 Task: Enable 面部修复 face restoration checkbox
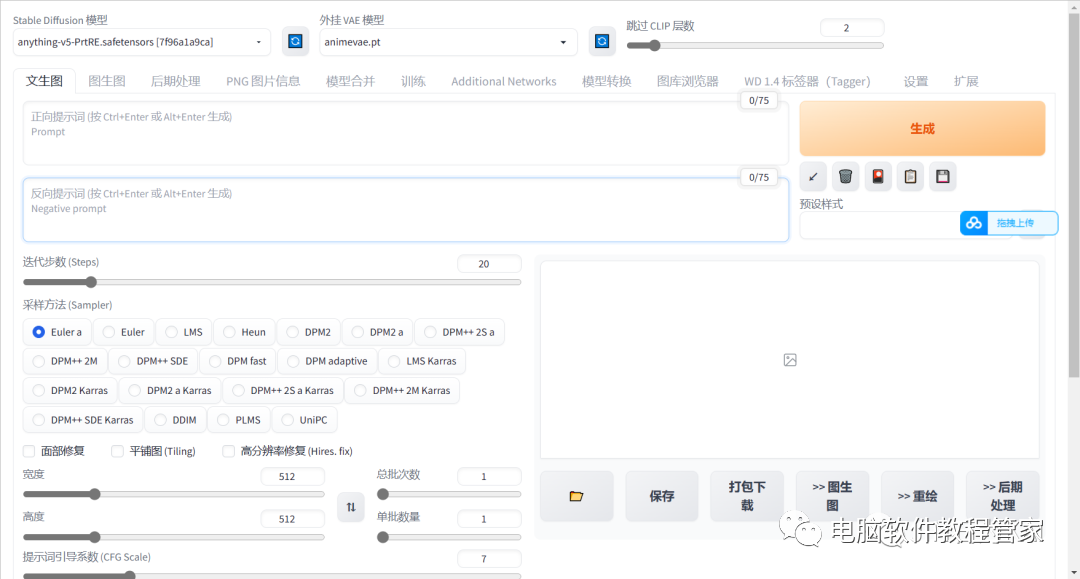point(29,451)
